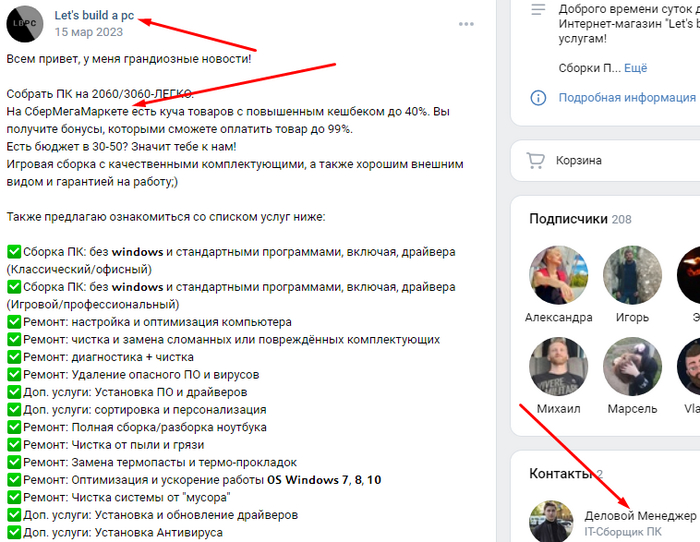Screen dimensions: 700x542
Task: Click the info circle icon
Action: click(x=538, y=97)
